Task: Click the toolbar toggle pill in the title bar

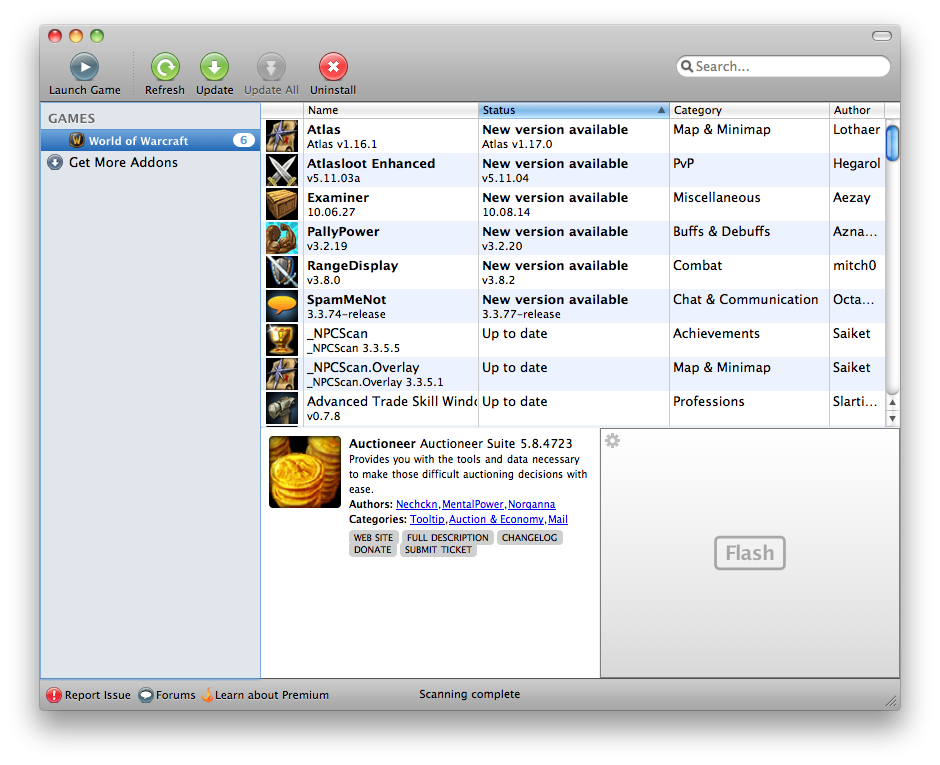Action: coord(881,36)
